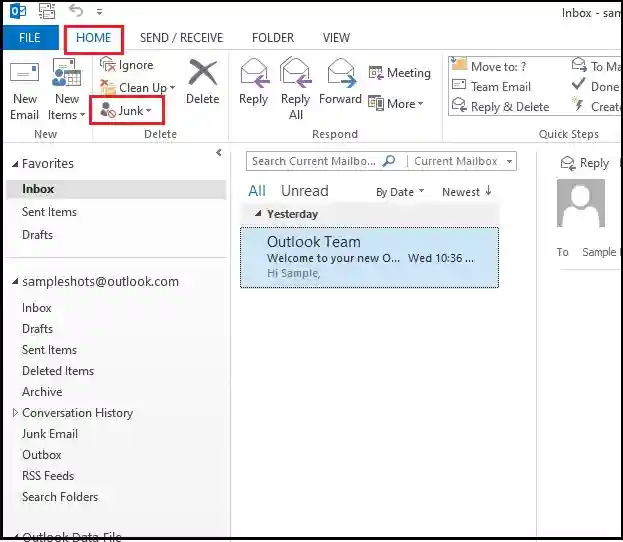Click the Create New quick step
Viewport: 623px width, 542px height.
(596, 106)
